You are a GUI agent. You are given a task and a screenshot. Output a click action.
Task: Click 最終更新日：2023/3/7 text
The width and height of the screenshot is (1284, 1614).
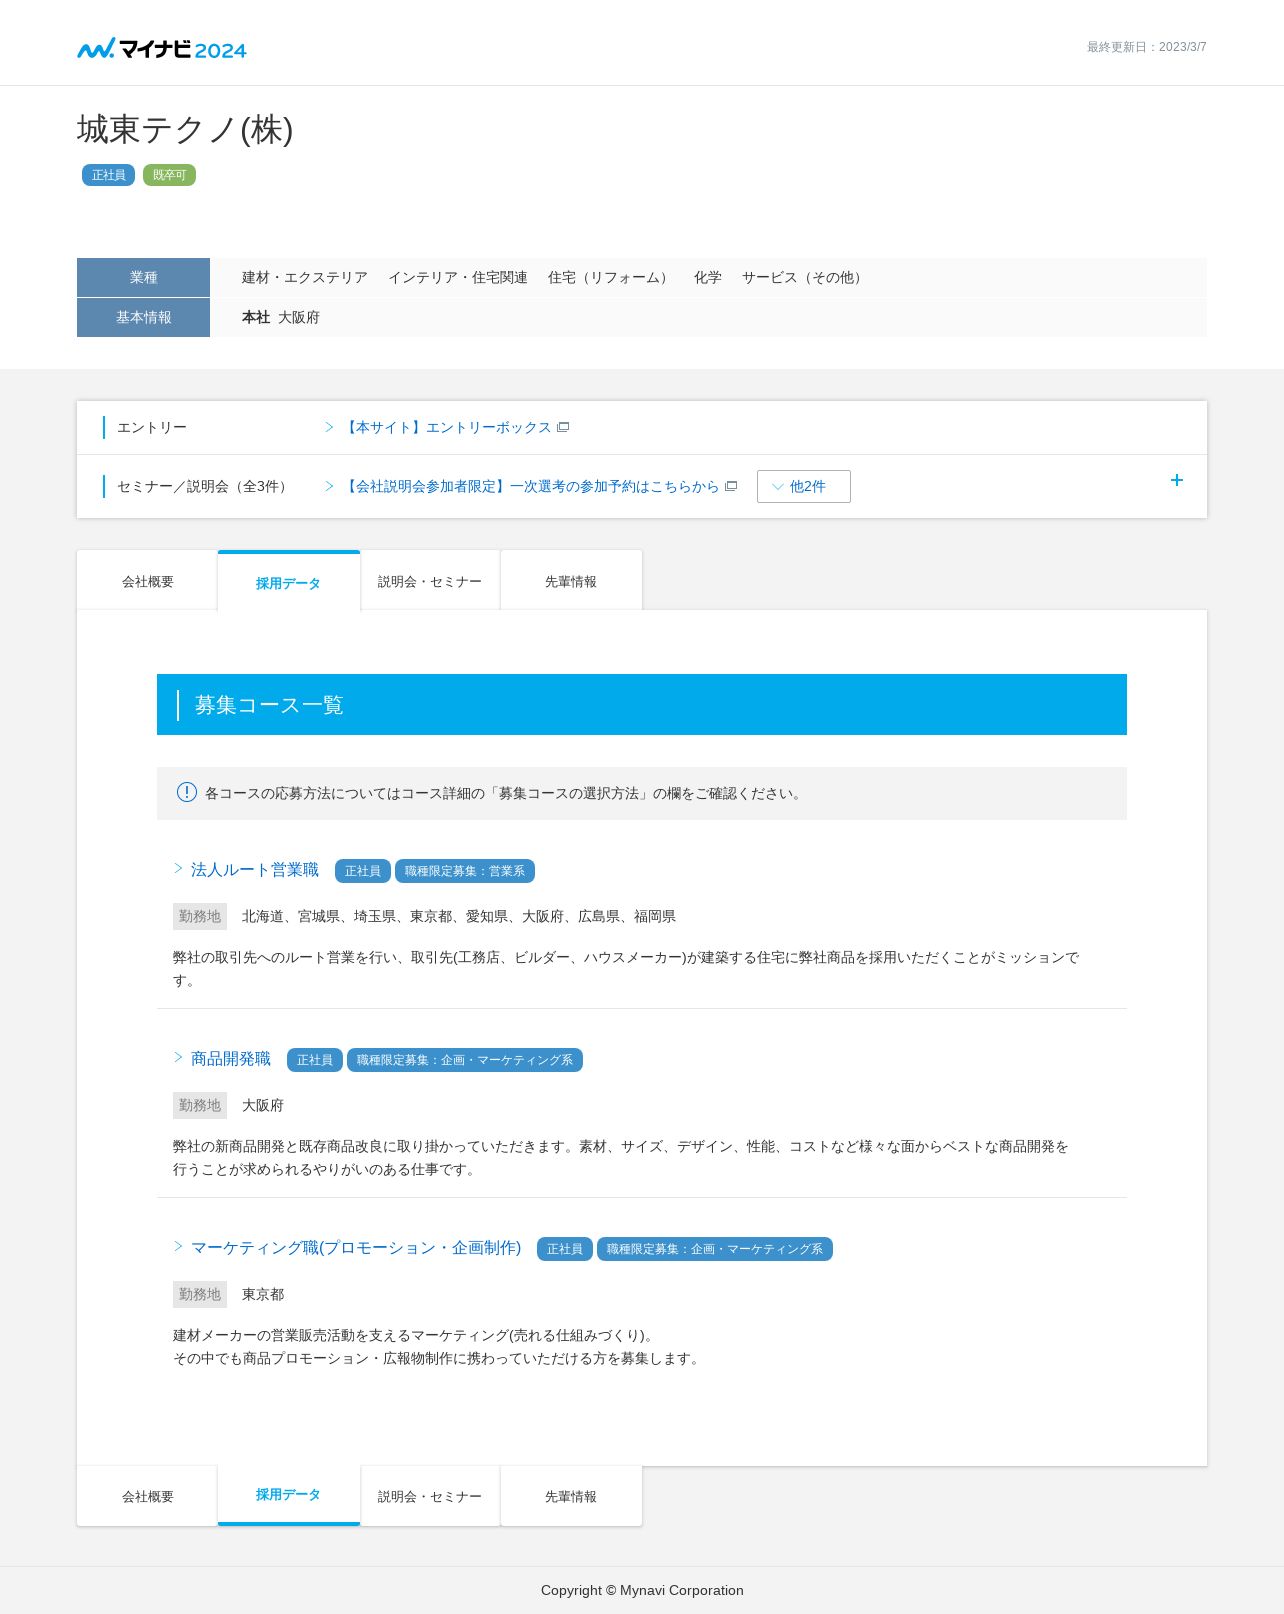click(1147, 47)
